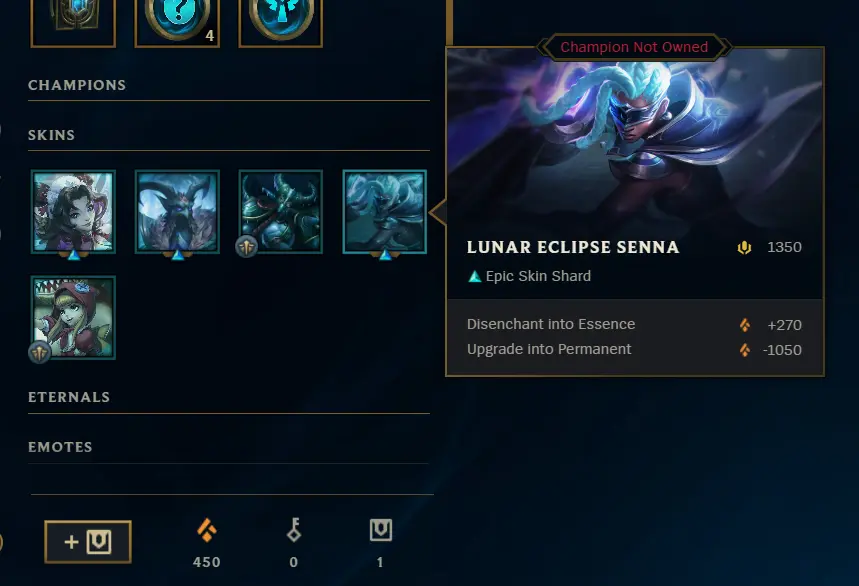Open the mystery orb with count 4
This screenshot has width=859, height=586.
click(x=177, y=23)
